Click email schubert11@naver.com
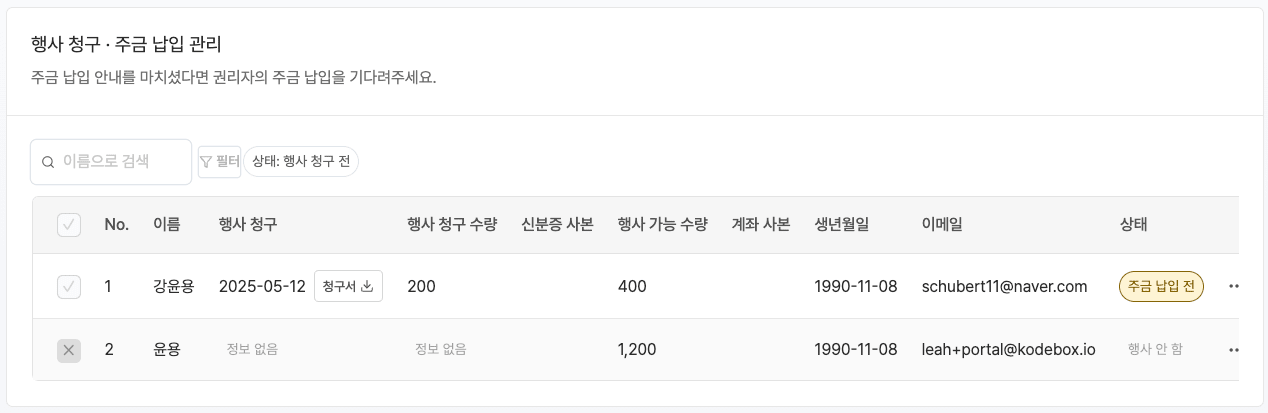The width and height of the screenshot is (1268, 413). click(1004, 286)
